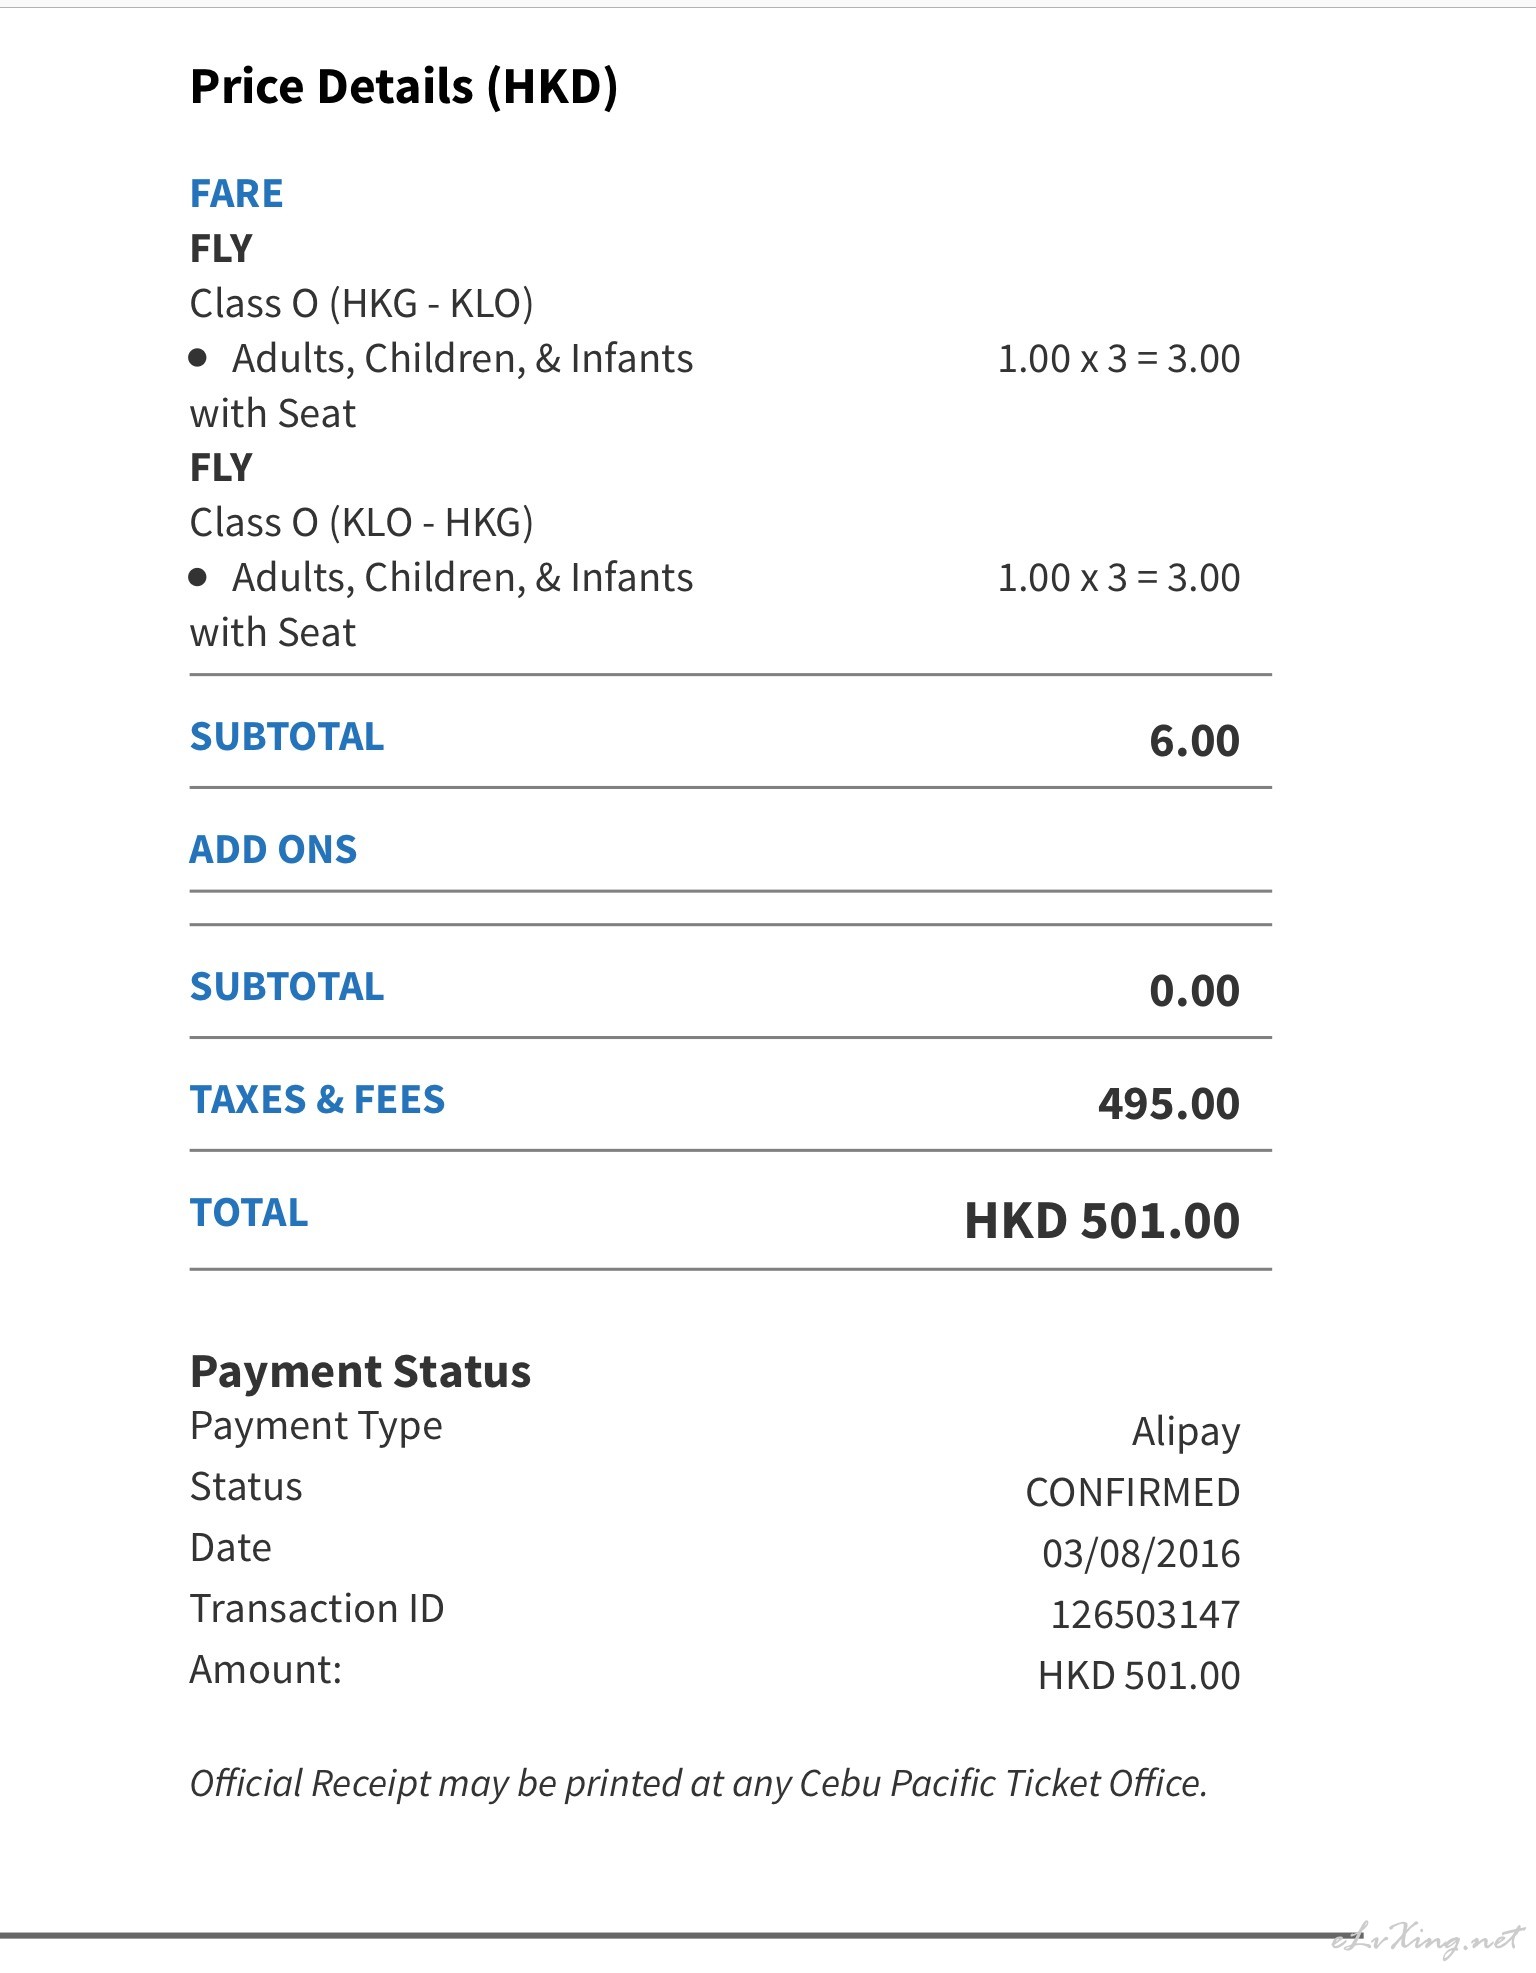Select the first 1.00 x 3 = 3.00 amount
Image resolution: width=1536 pixels, height=1973 pixels.
(1119, 359)
